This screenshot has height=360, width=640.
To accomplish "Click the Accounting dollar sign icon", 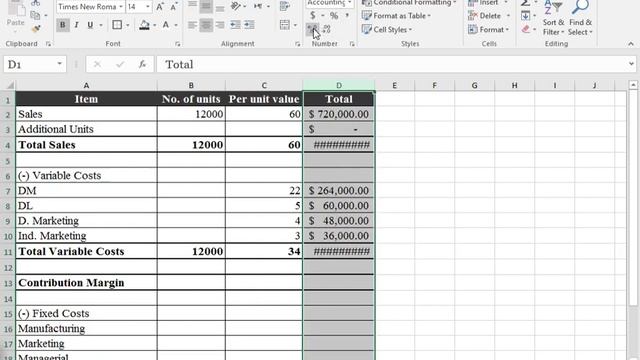I will [313, 16].
